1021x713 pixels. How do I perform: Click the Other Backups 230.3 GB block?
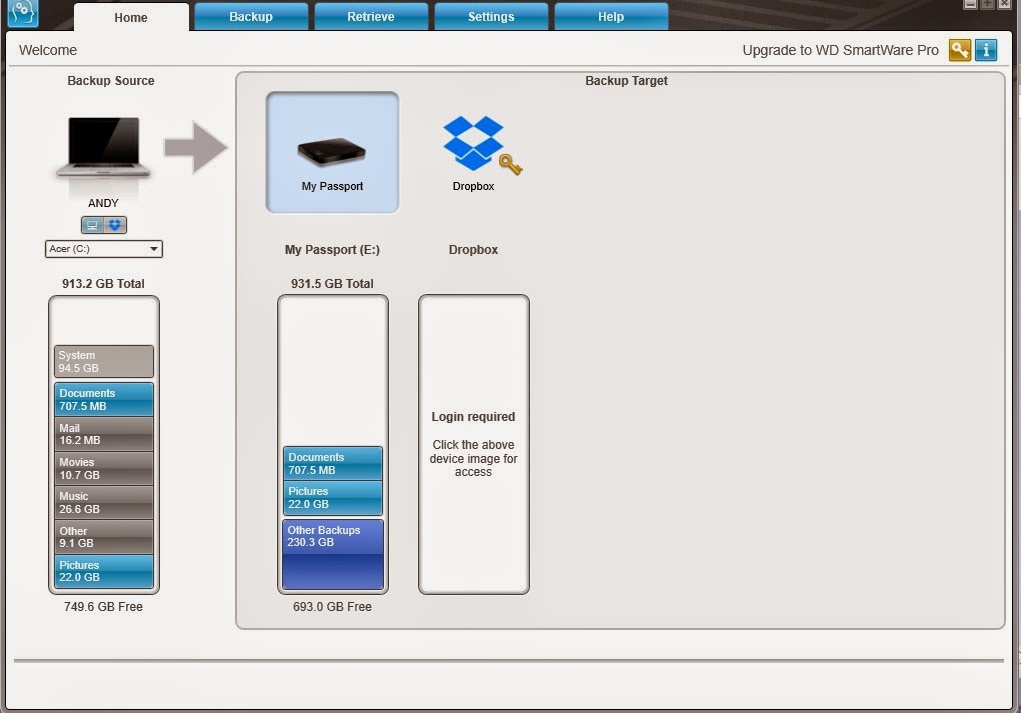[x=333, y=554]
